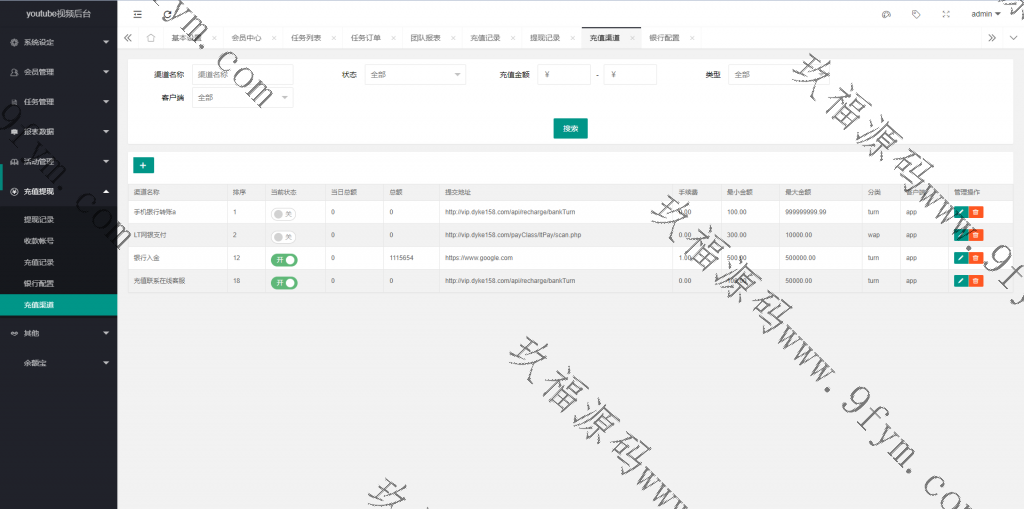
Task: Enter fullscreen using the header expand icon
Action: 946,14
